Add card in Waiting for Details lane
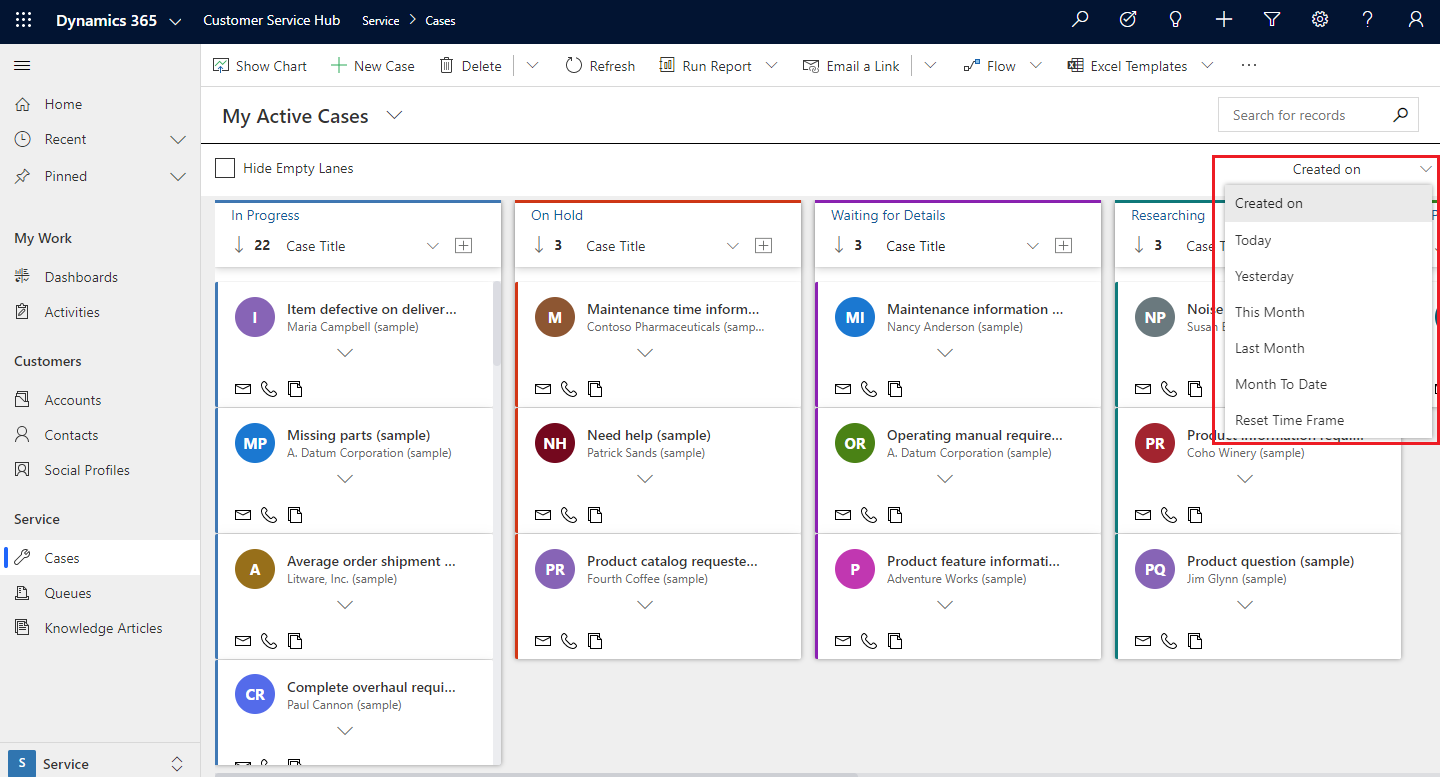Viewport: 1440px width, 777px height. coord(1063,246)
